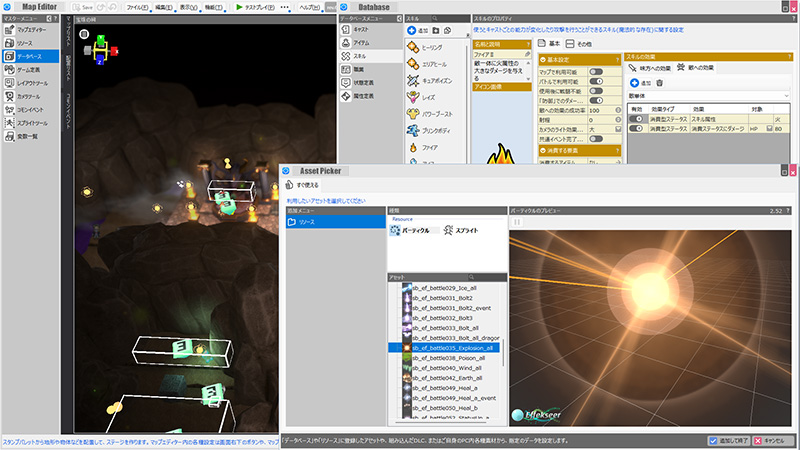The width and height of the screenshot is (800, 450).
Task: Toggle the マップで利用可能 switch
Action: pyautogui.click(x=595, y=72)
